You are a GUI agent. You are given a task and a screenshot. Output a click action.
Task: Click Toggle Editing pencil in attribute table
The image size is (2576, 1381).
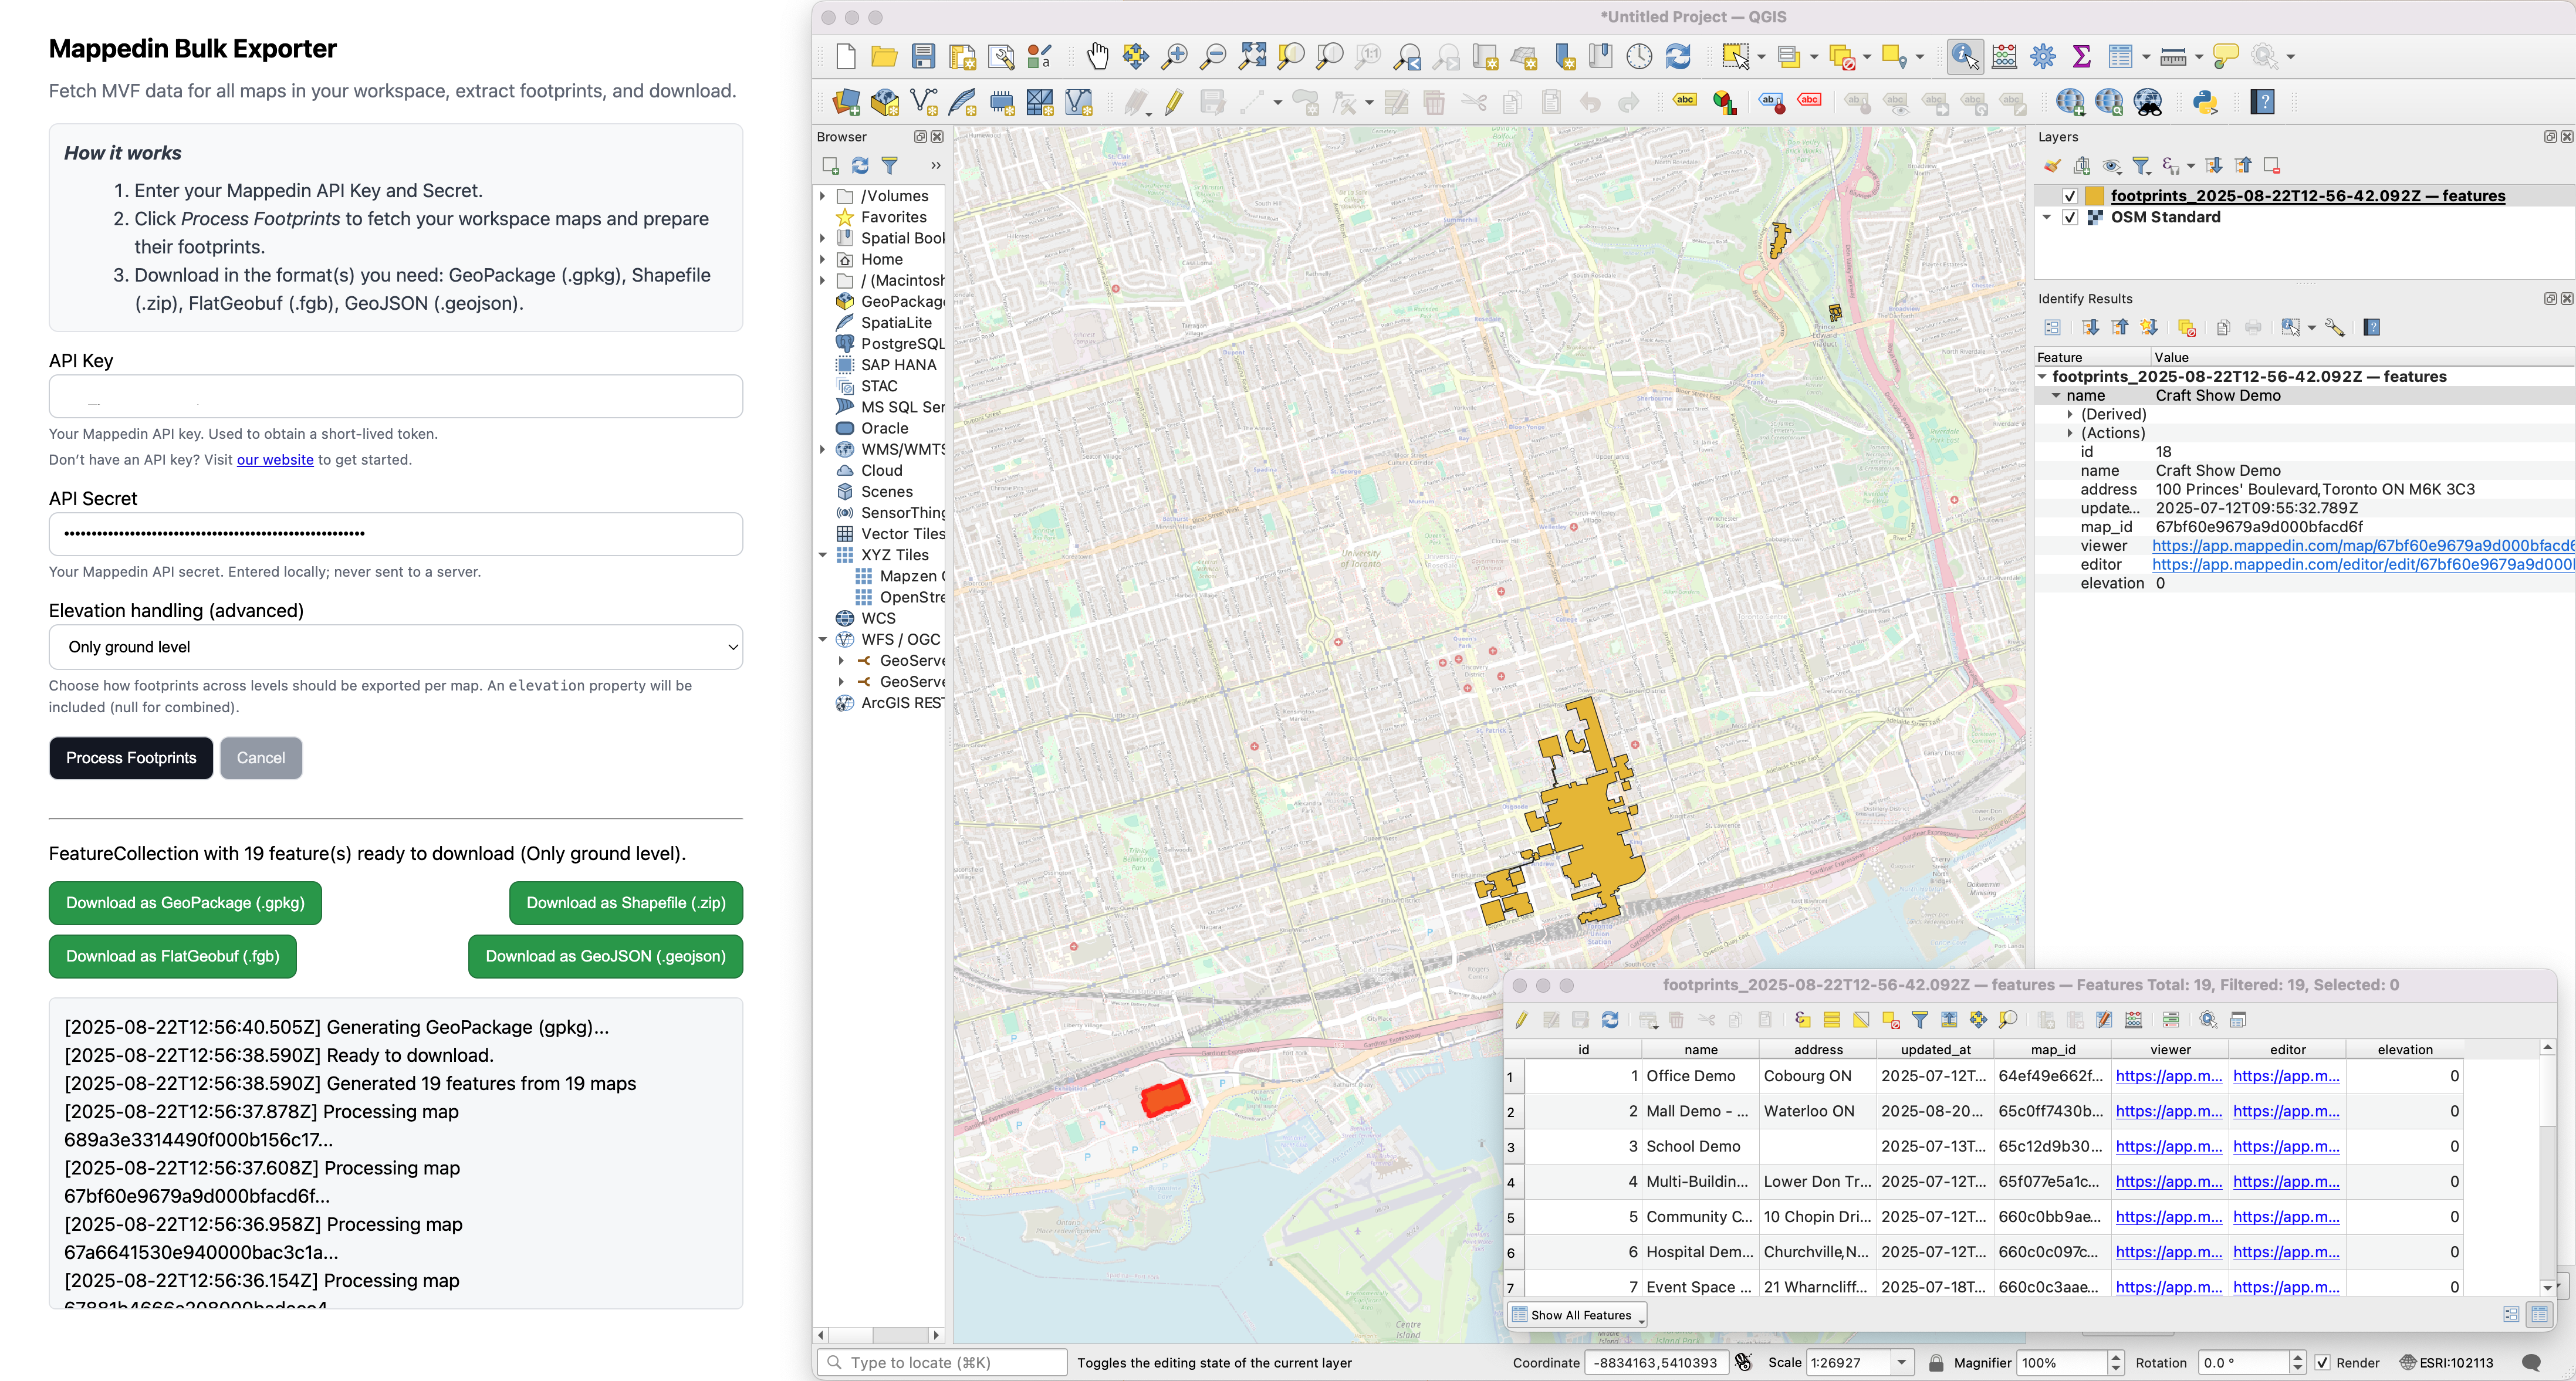click(x=1522, y=1020)
